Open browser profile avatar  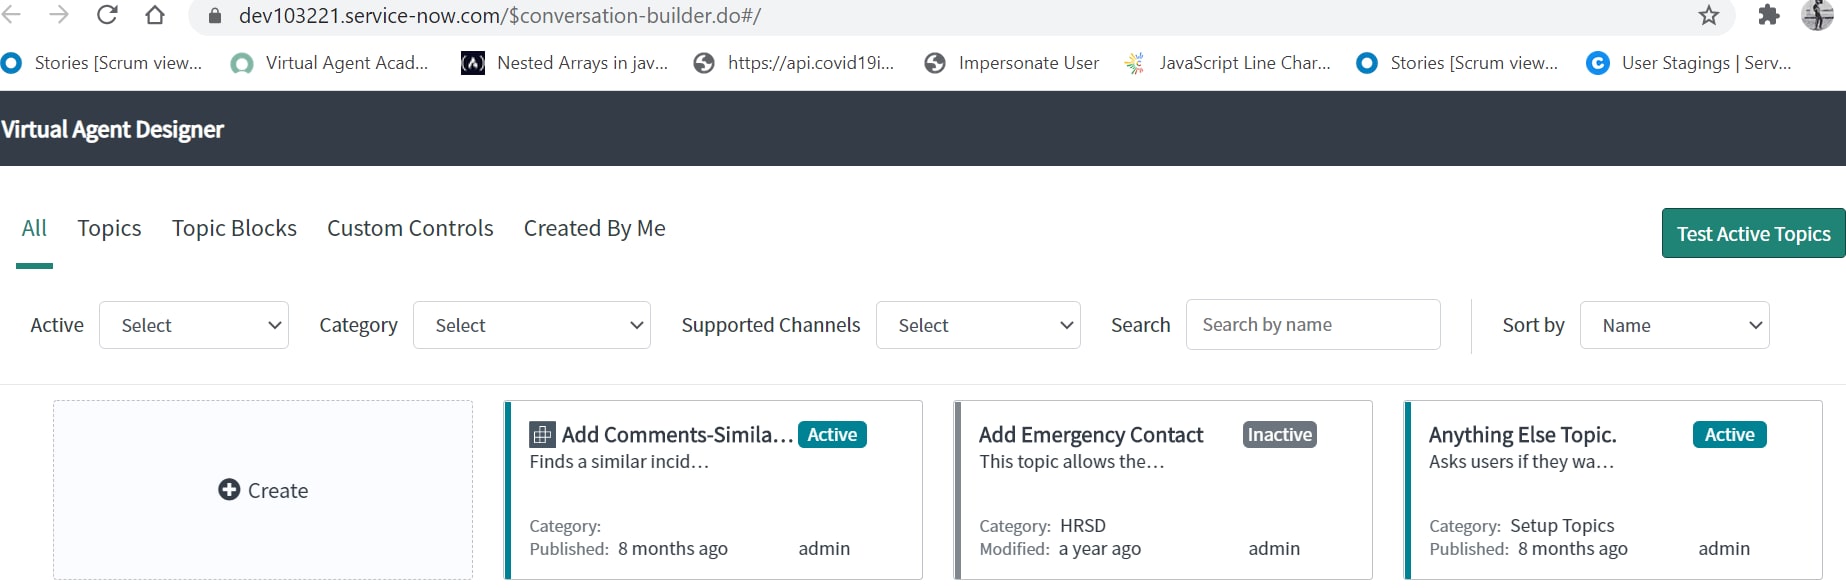point(1817,15)
